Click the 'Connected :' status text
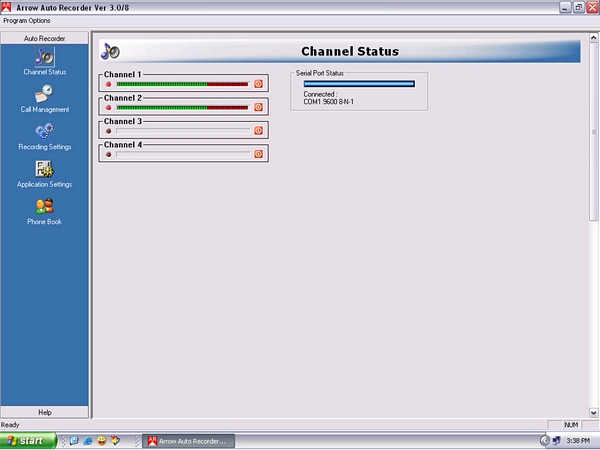The image size is (600, 450). (x=320, y=94)
